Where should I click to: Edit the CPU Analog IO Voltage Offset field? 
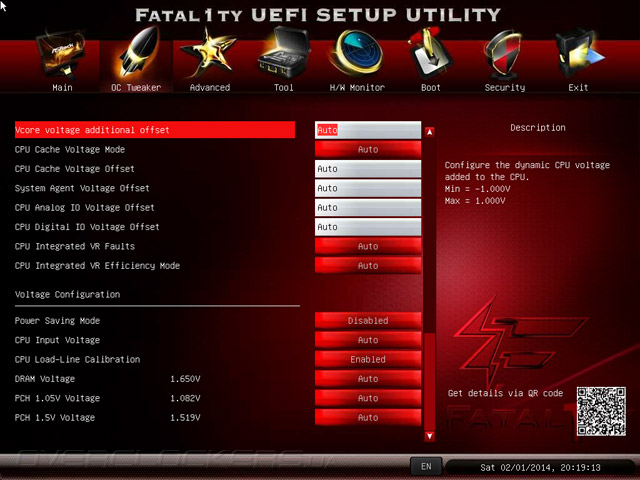368,207
